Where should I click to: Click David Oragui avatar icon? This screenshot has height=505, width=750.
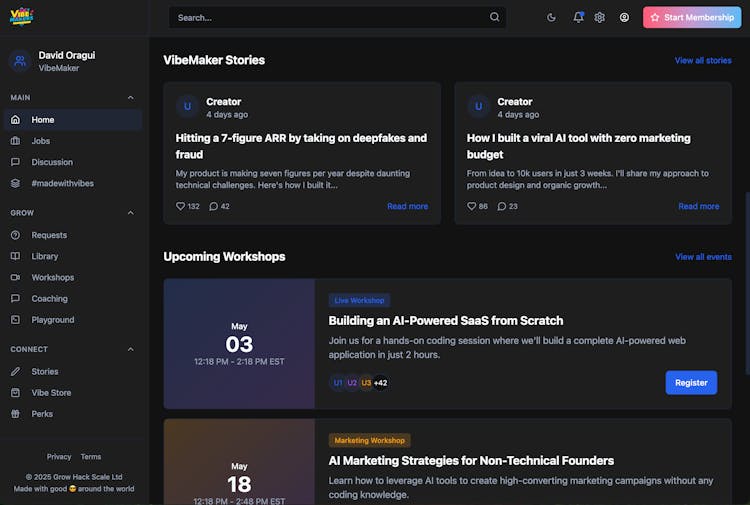(20, 61)
